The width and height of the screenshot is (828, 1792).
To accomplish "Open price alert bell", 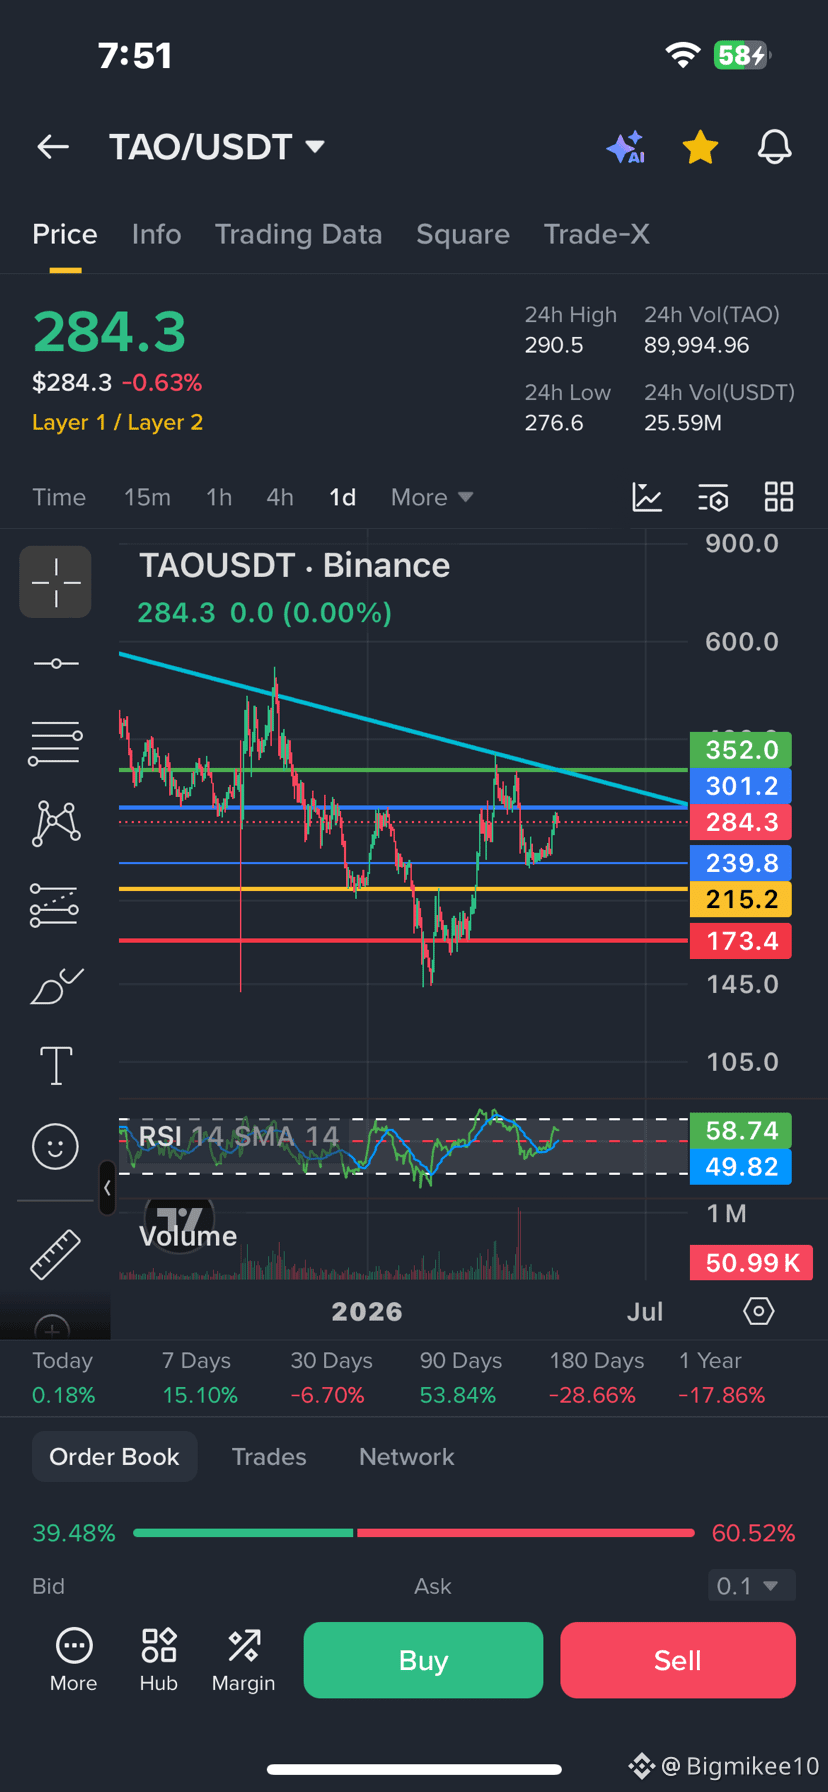I will pyautogui.click(x=774, y=147).
